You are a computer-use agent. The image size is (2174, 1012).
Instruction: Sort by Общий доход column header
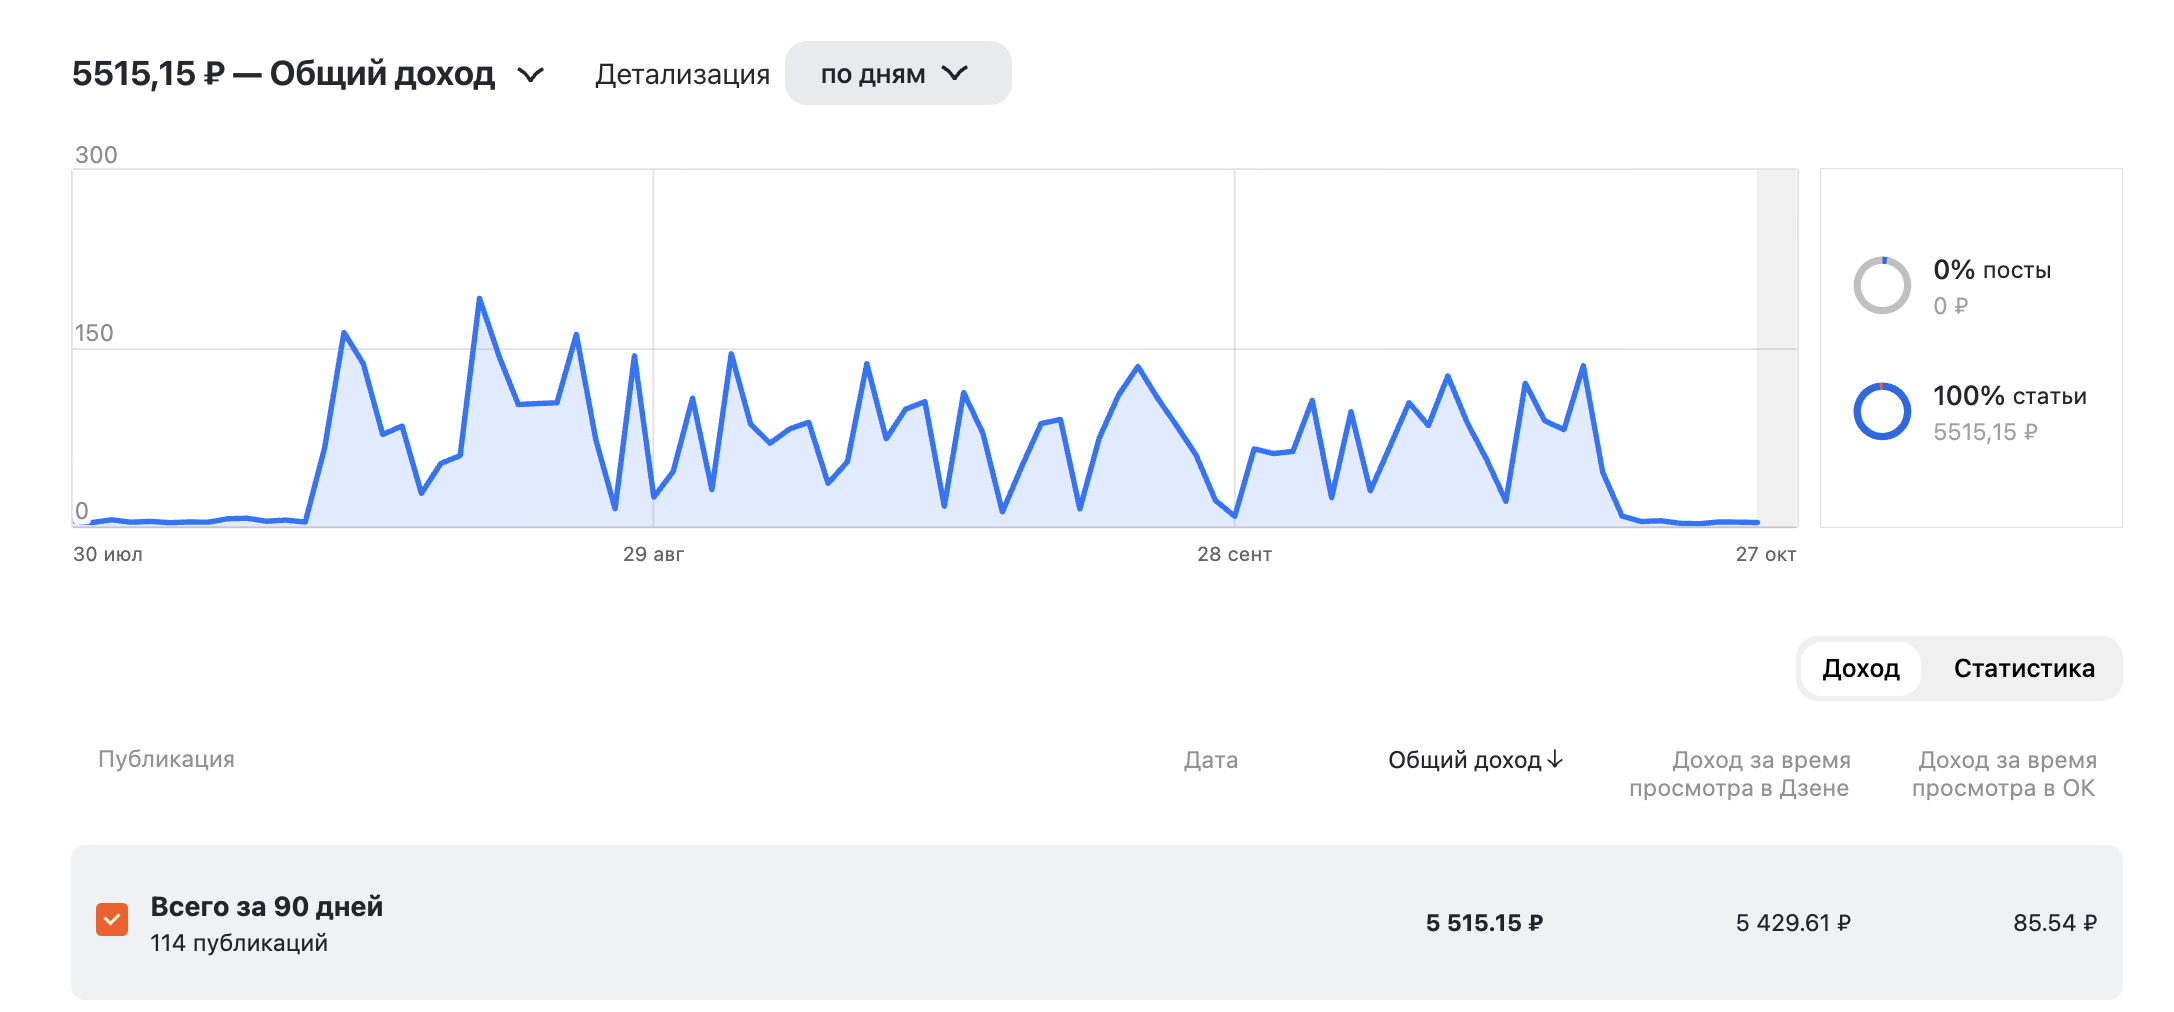coord(1464,760)
